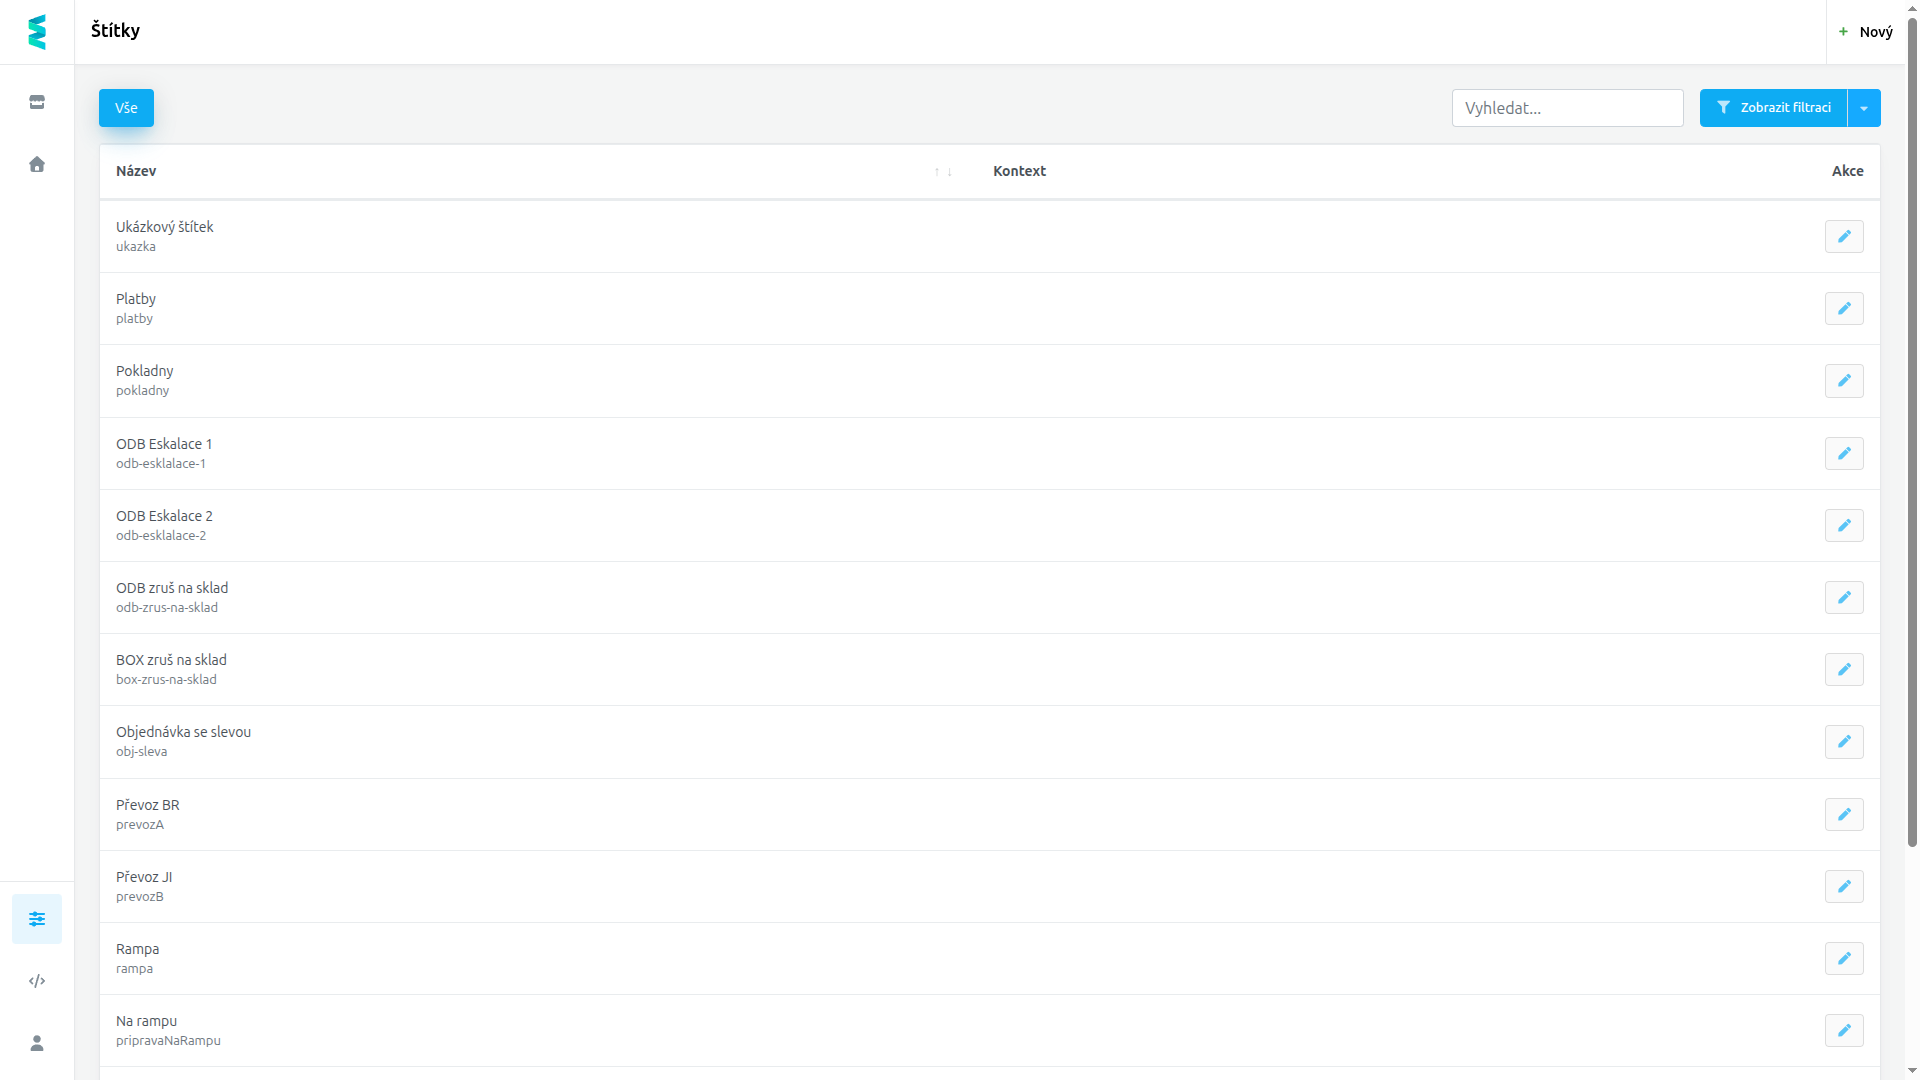Open the user profile icon in sidebar
Screen dimensions: 1920x1080
pos(37,1043)
